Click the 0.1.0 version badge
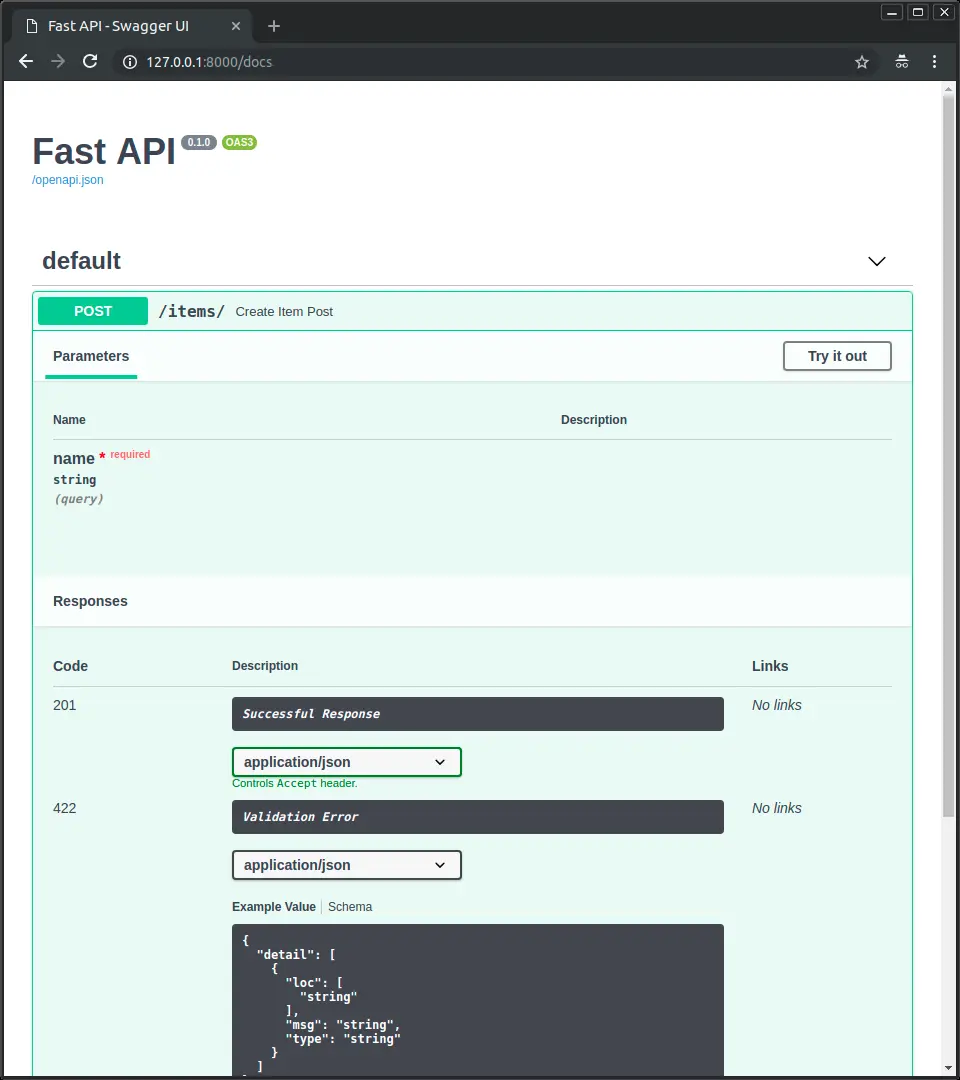This screenshot has height=1080, width=960. pos(198,142)
